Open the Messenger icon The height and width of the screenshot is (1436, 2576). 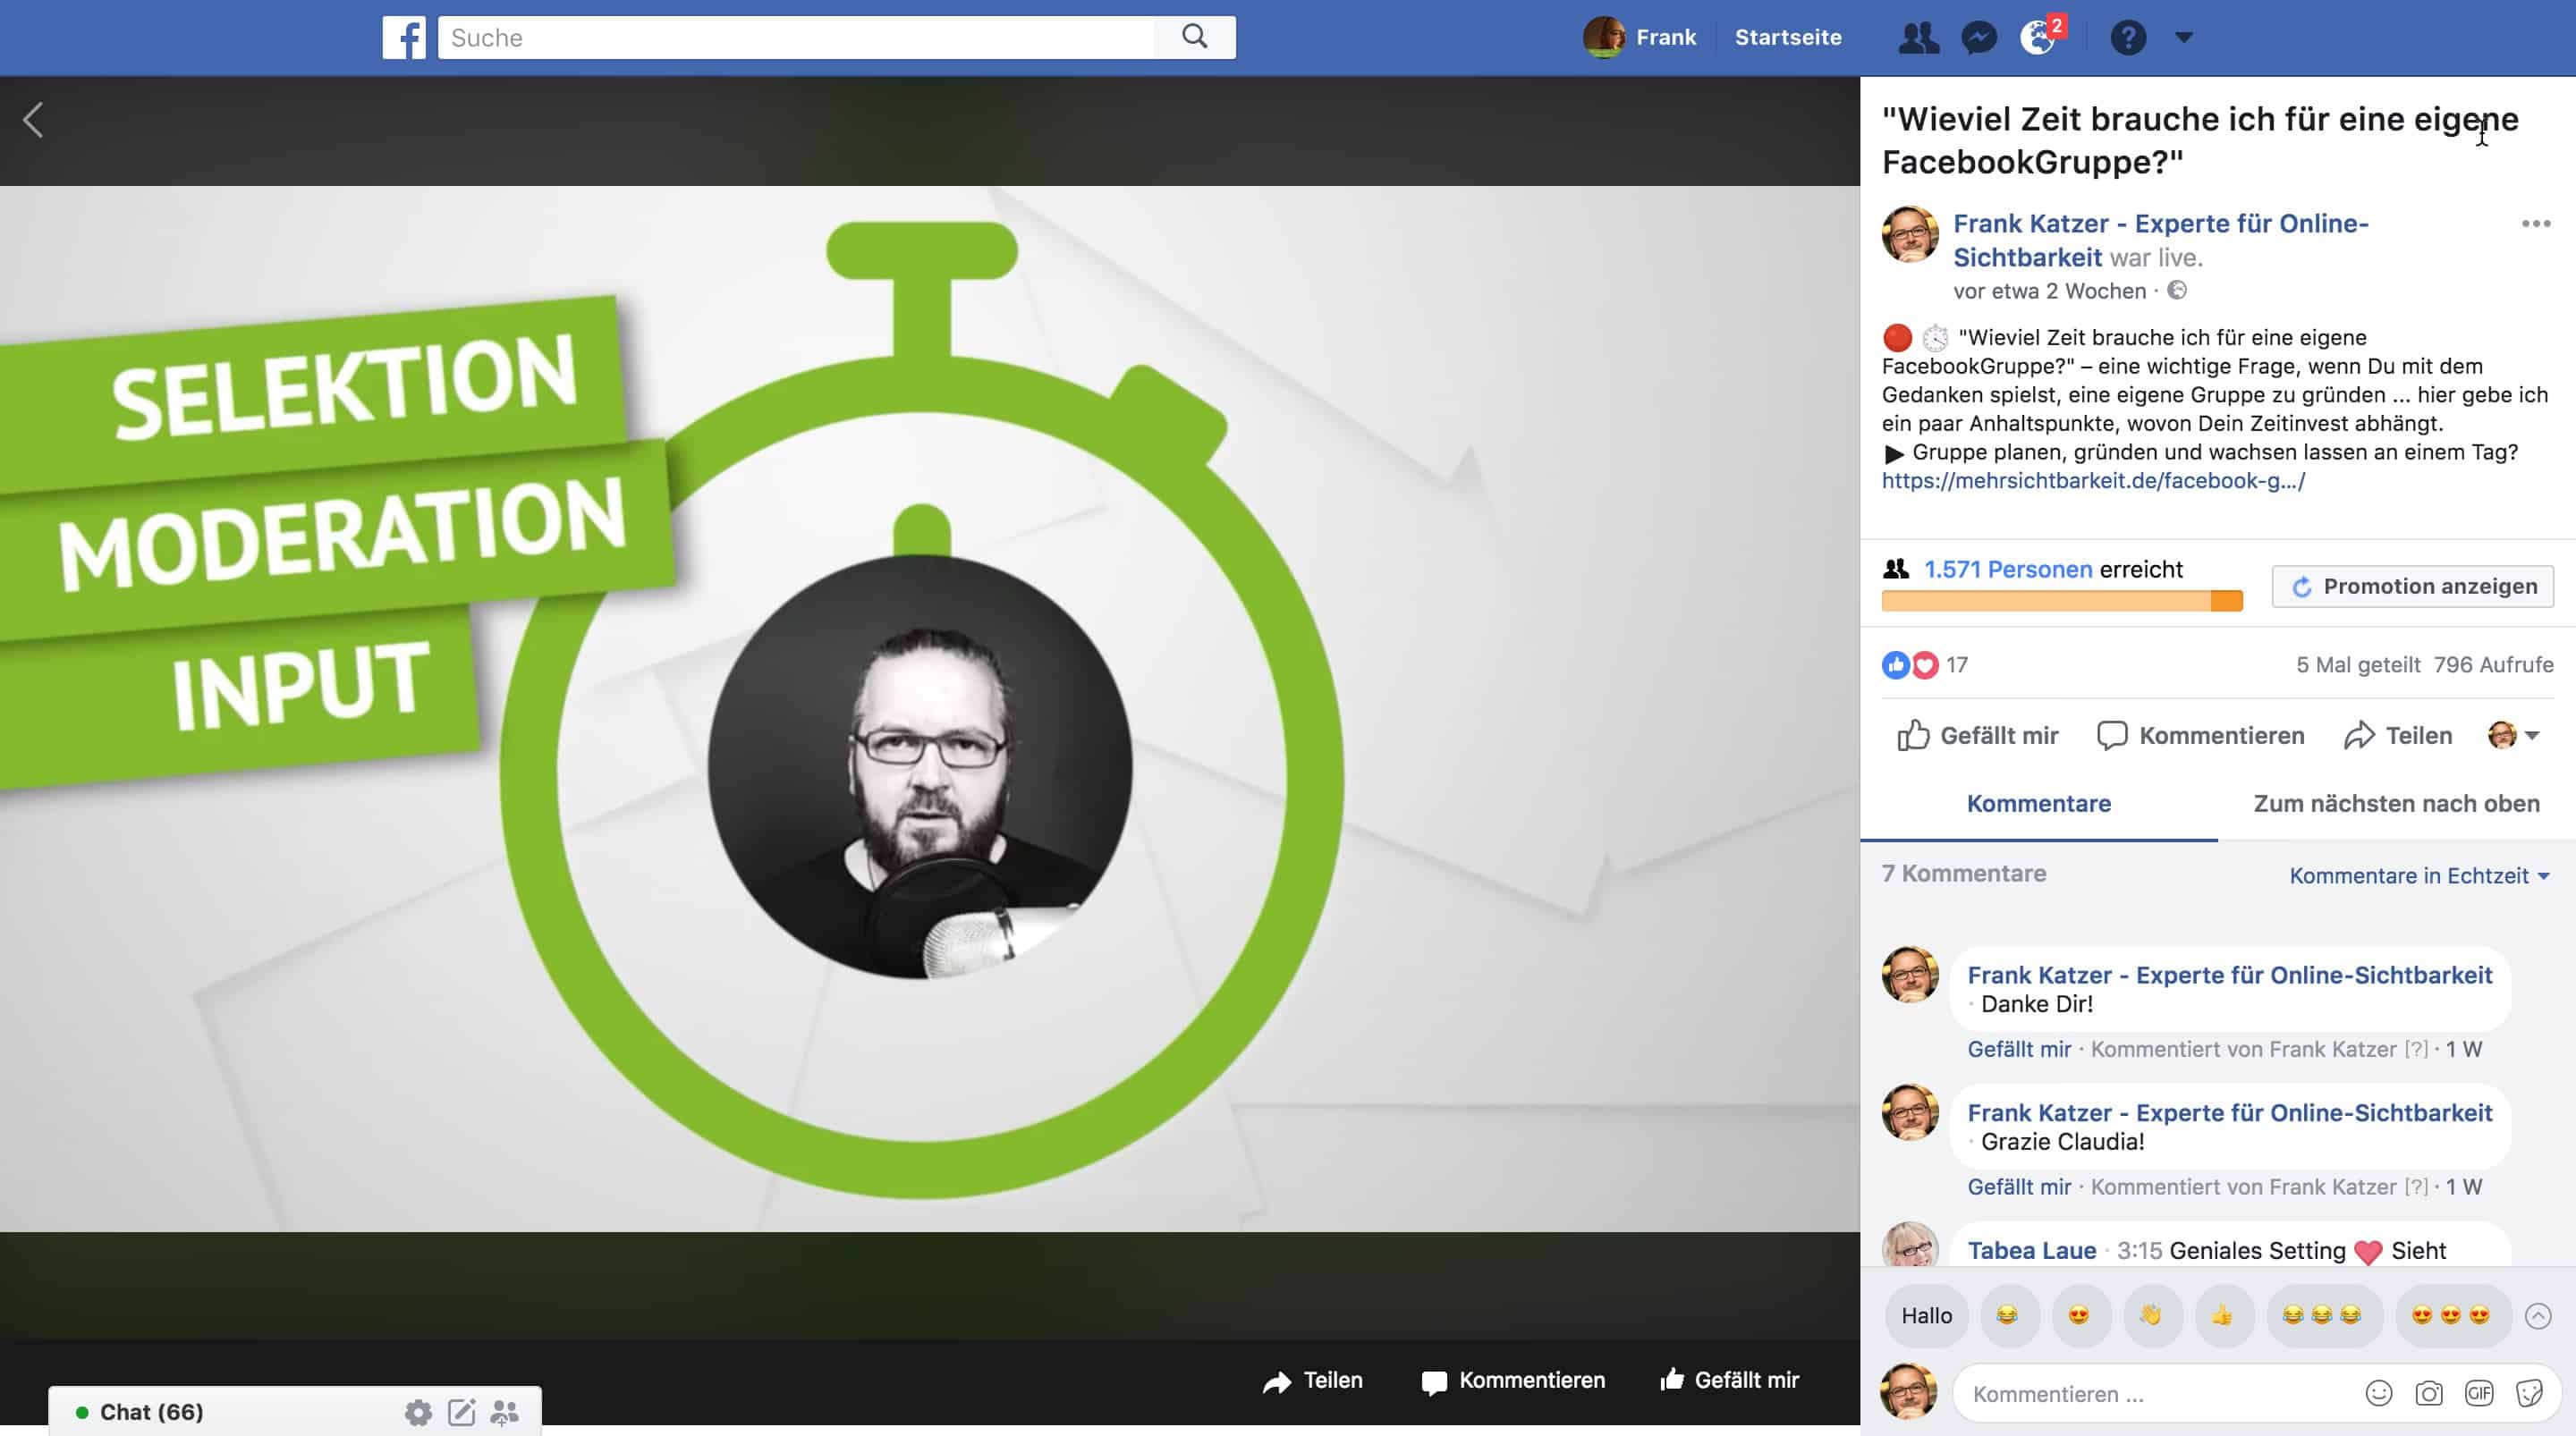(1979, 38)
